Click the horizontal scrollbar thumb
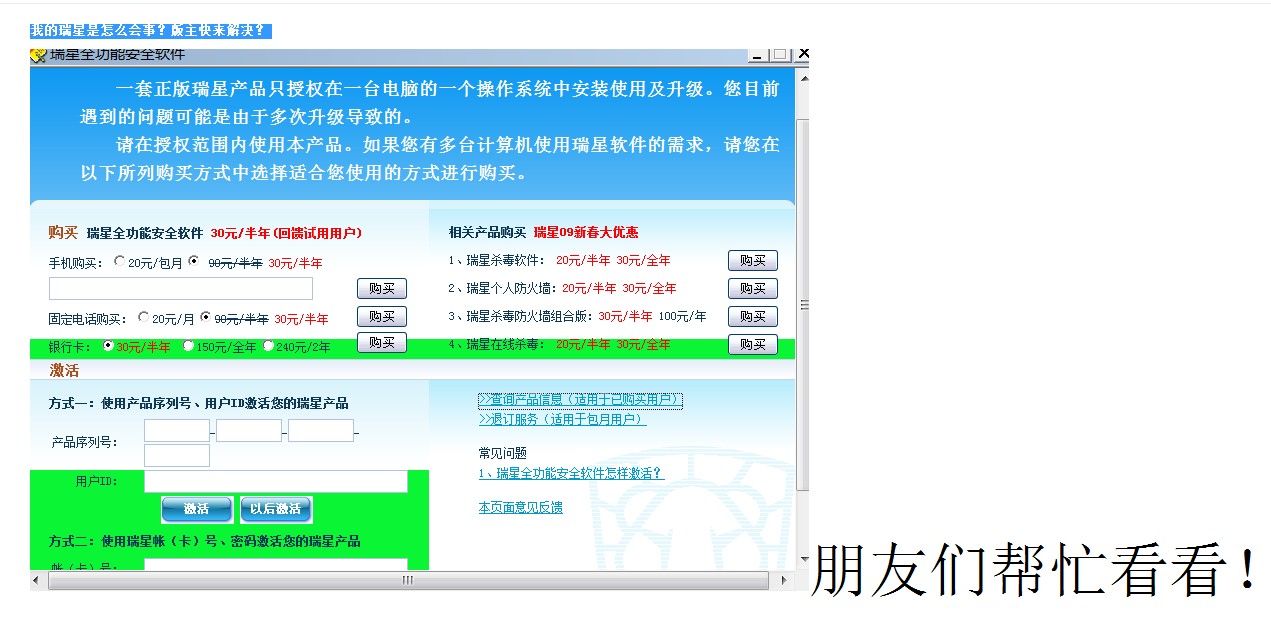Screen dimensions: 1271x620 pyautogui.click(x=408, y=580)
